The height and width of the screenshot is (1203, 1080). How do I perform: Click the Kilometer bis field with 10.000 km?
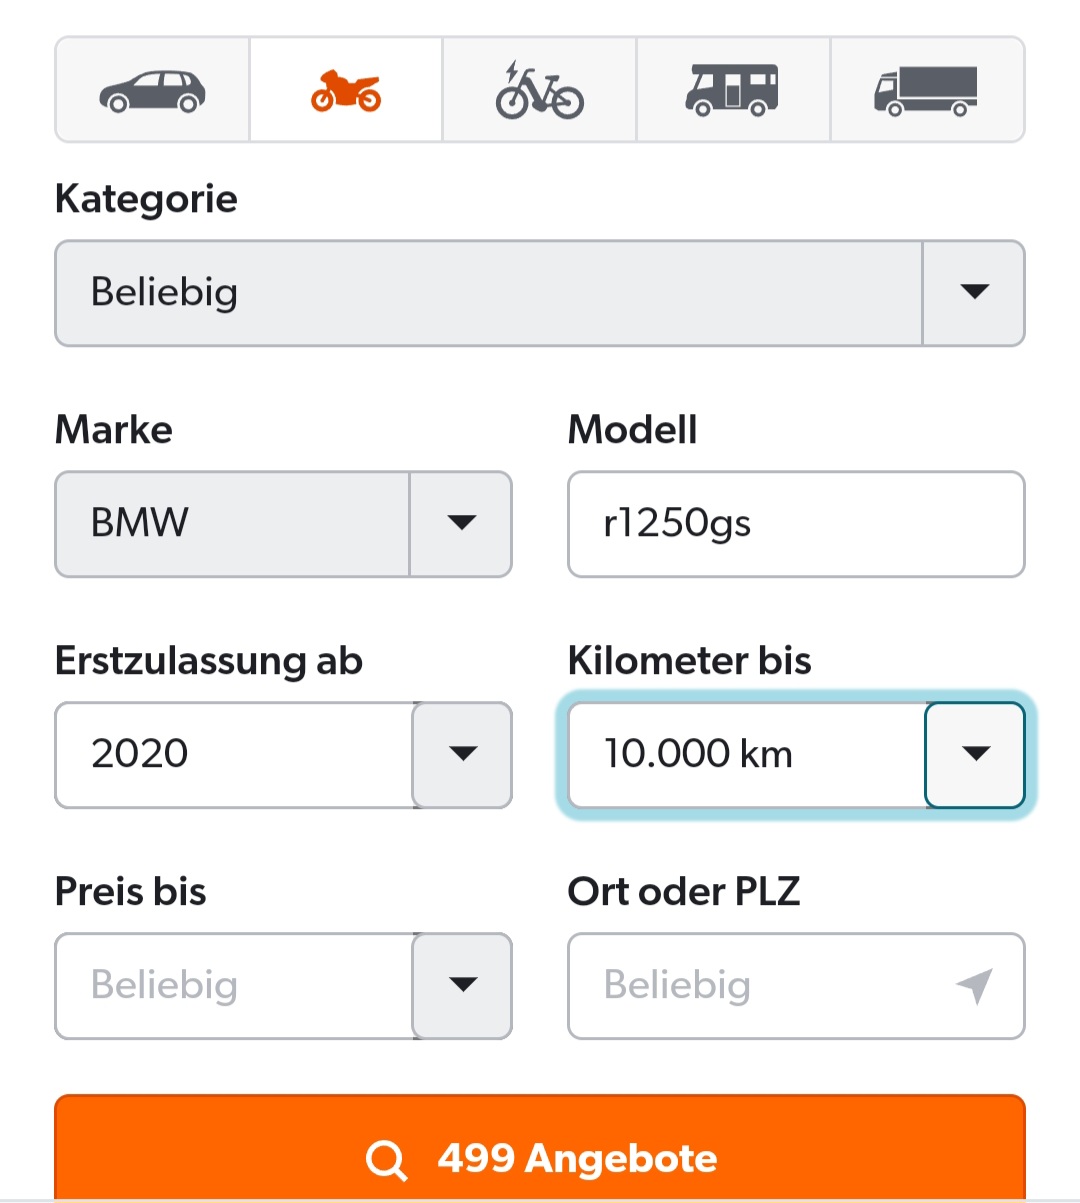click(746, 755)
